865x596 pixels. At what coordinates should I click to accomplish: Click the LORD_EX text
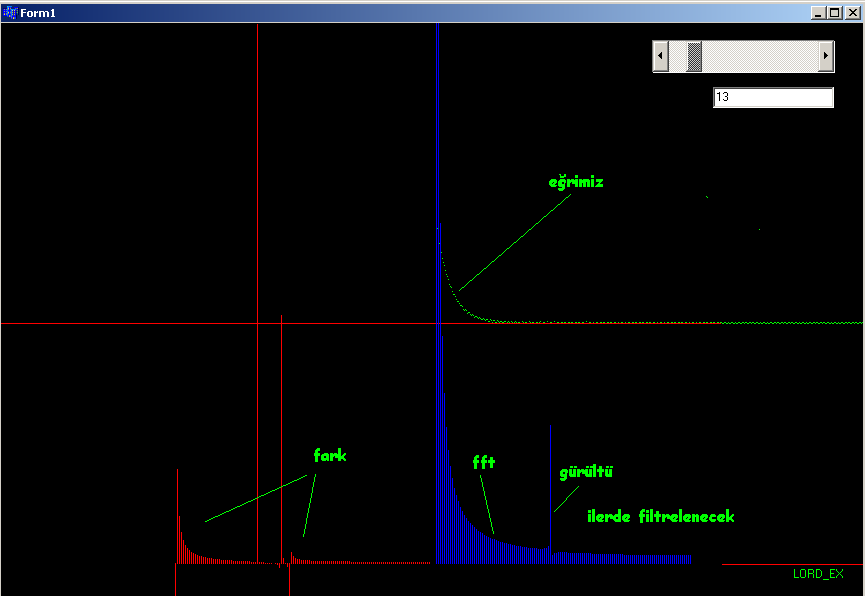tap(818, 574)
